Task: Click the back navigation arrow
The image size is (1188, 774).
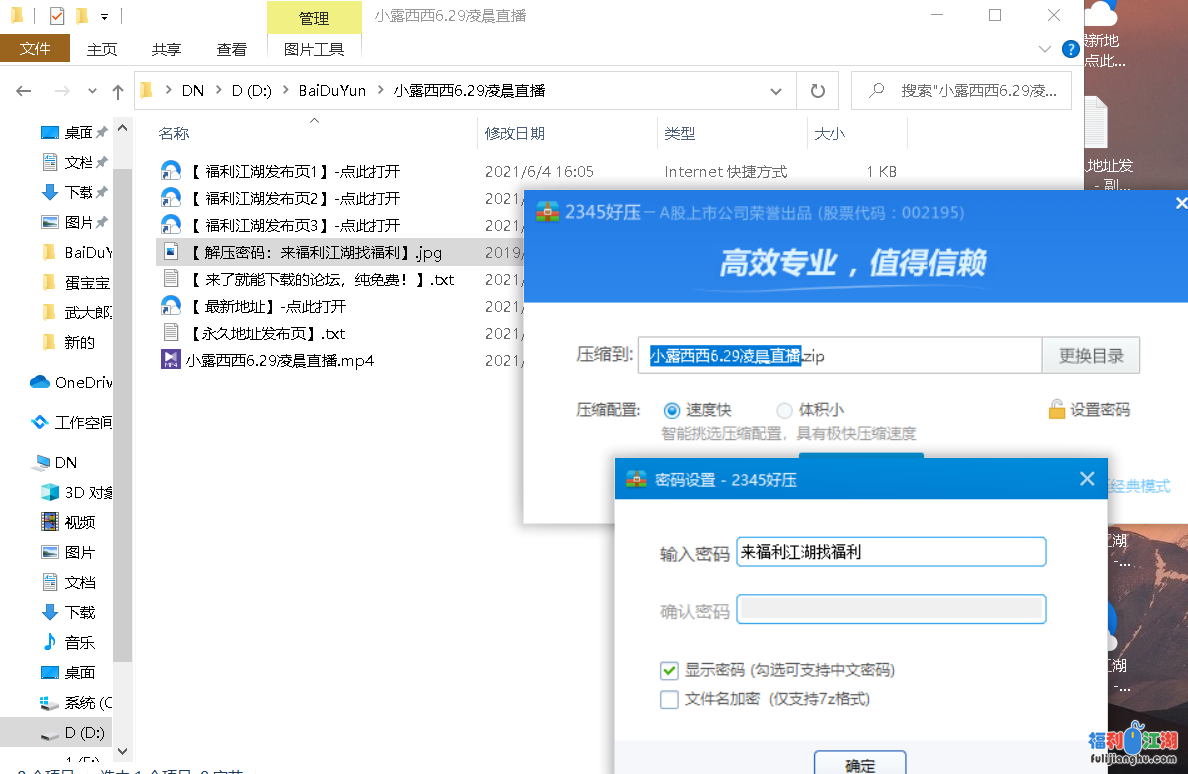Action: pyautogui.click(x=24, y=91)
